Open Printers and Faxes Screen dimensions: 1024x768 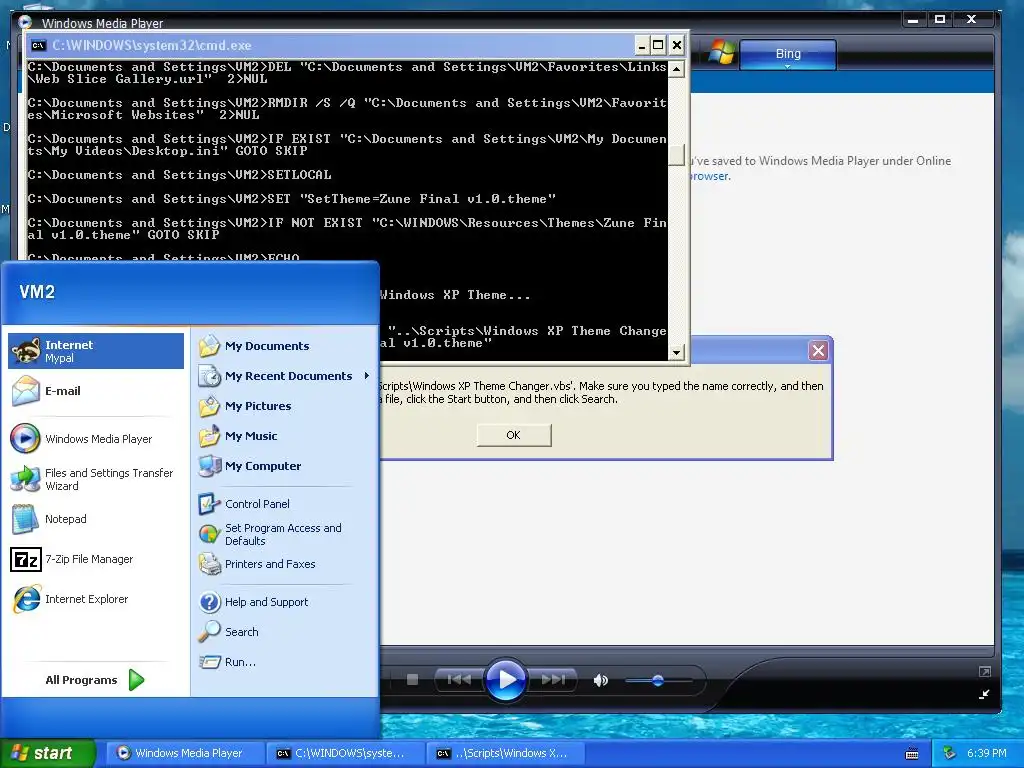285,564
